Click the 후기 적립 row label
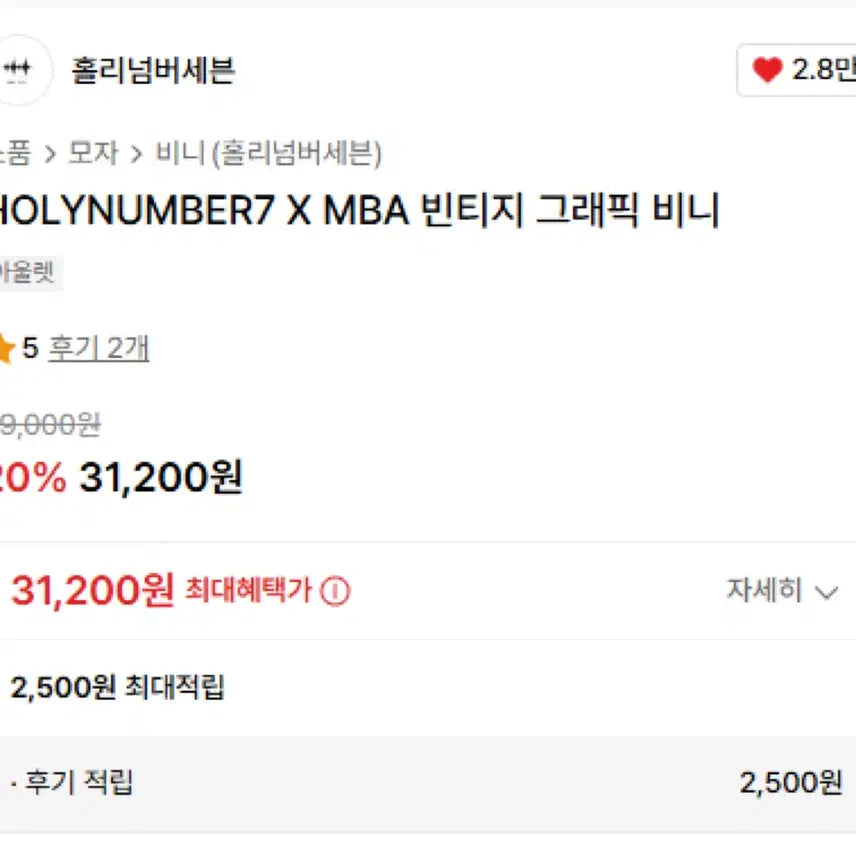 pos(77,783)
